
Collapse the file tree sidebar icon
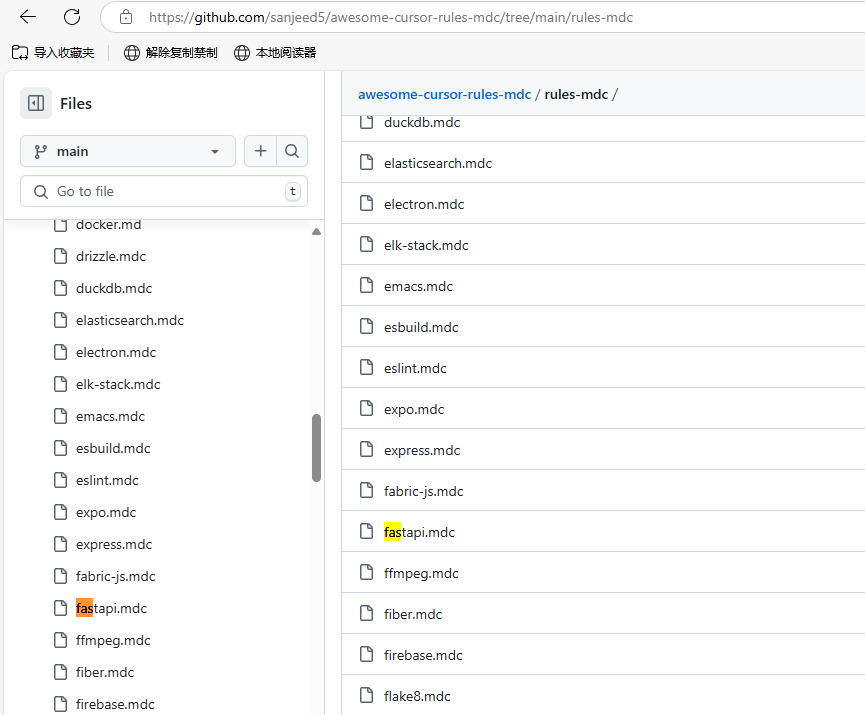tap(36, 103)
